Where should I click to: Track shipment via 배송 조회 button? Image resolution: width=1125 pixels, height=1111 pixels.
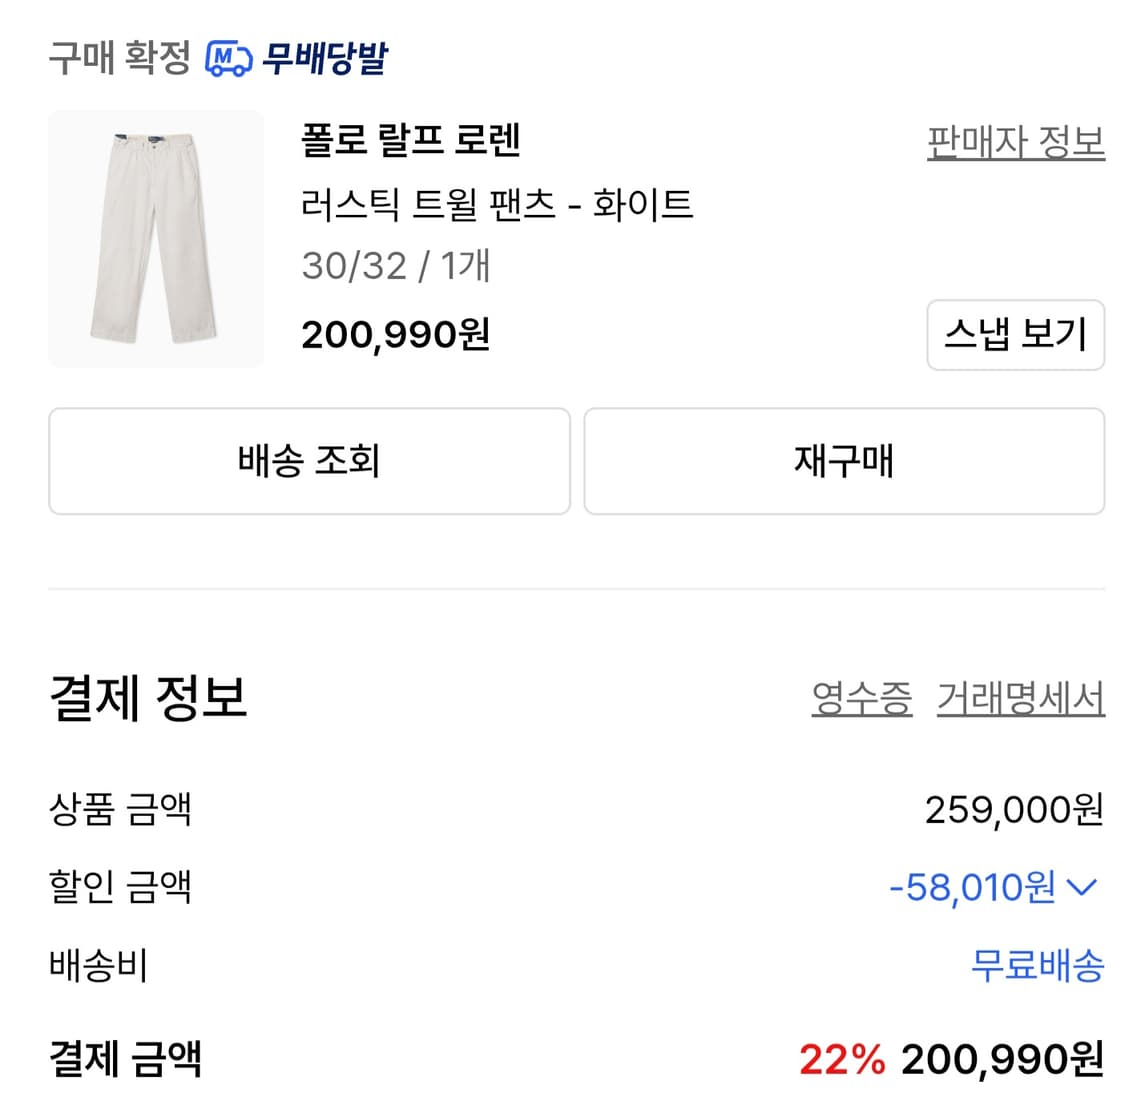308,461
